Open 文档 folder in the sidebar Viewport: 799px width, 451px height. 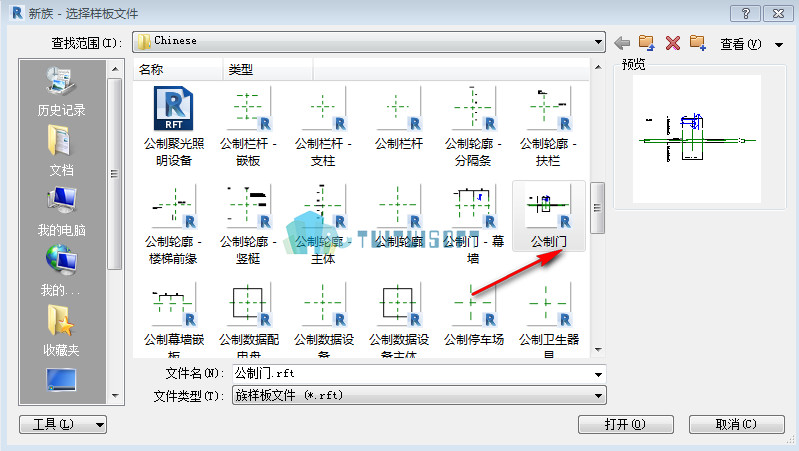61,151
